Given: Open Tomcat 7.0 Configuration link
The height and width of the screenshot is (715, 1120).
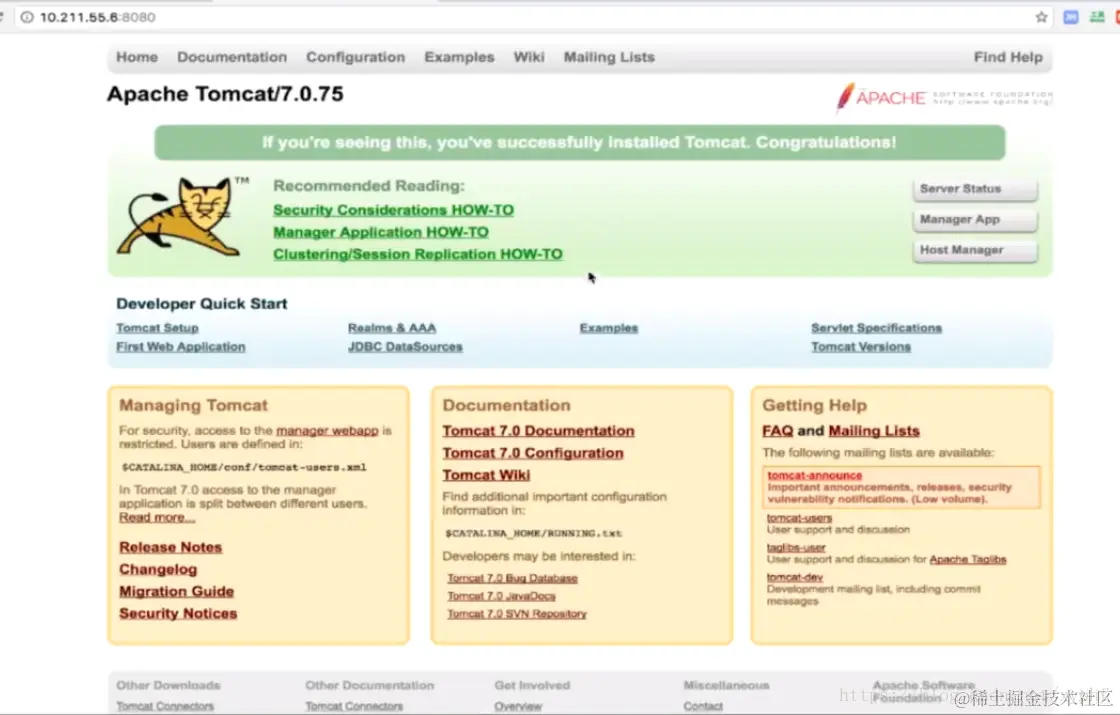Looking at the screenshot, I should pyautogui.click(x=532, y=453).
